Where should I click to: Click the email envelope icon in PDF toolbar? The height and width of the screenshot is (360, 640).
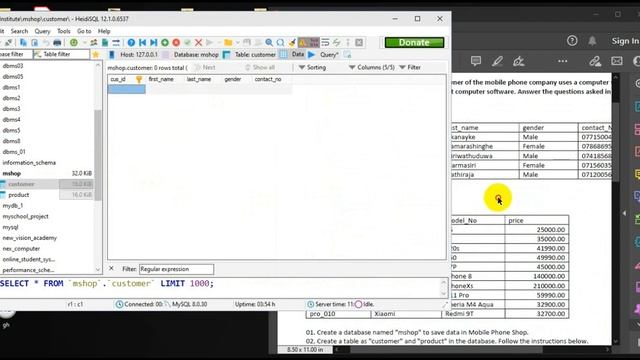click(617, 61)
